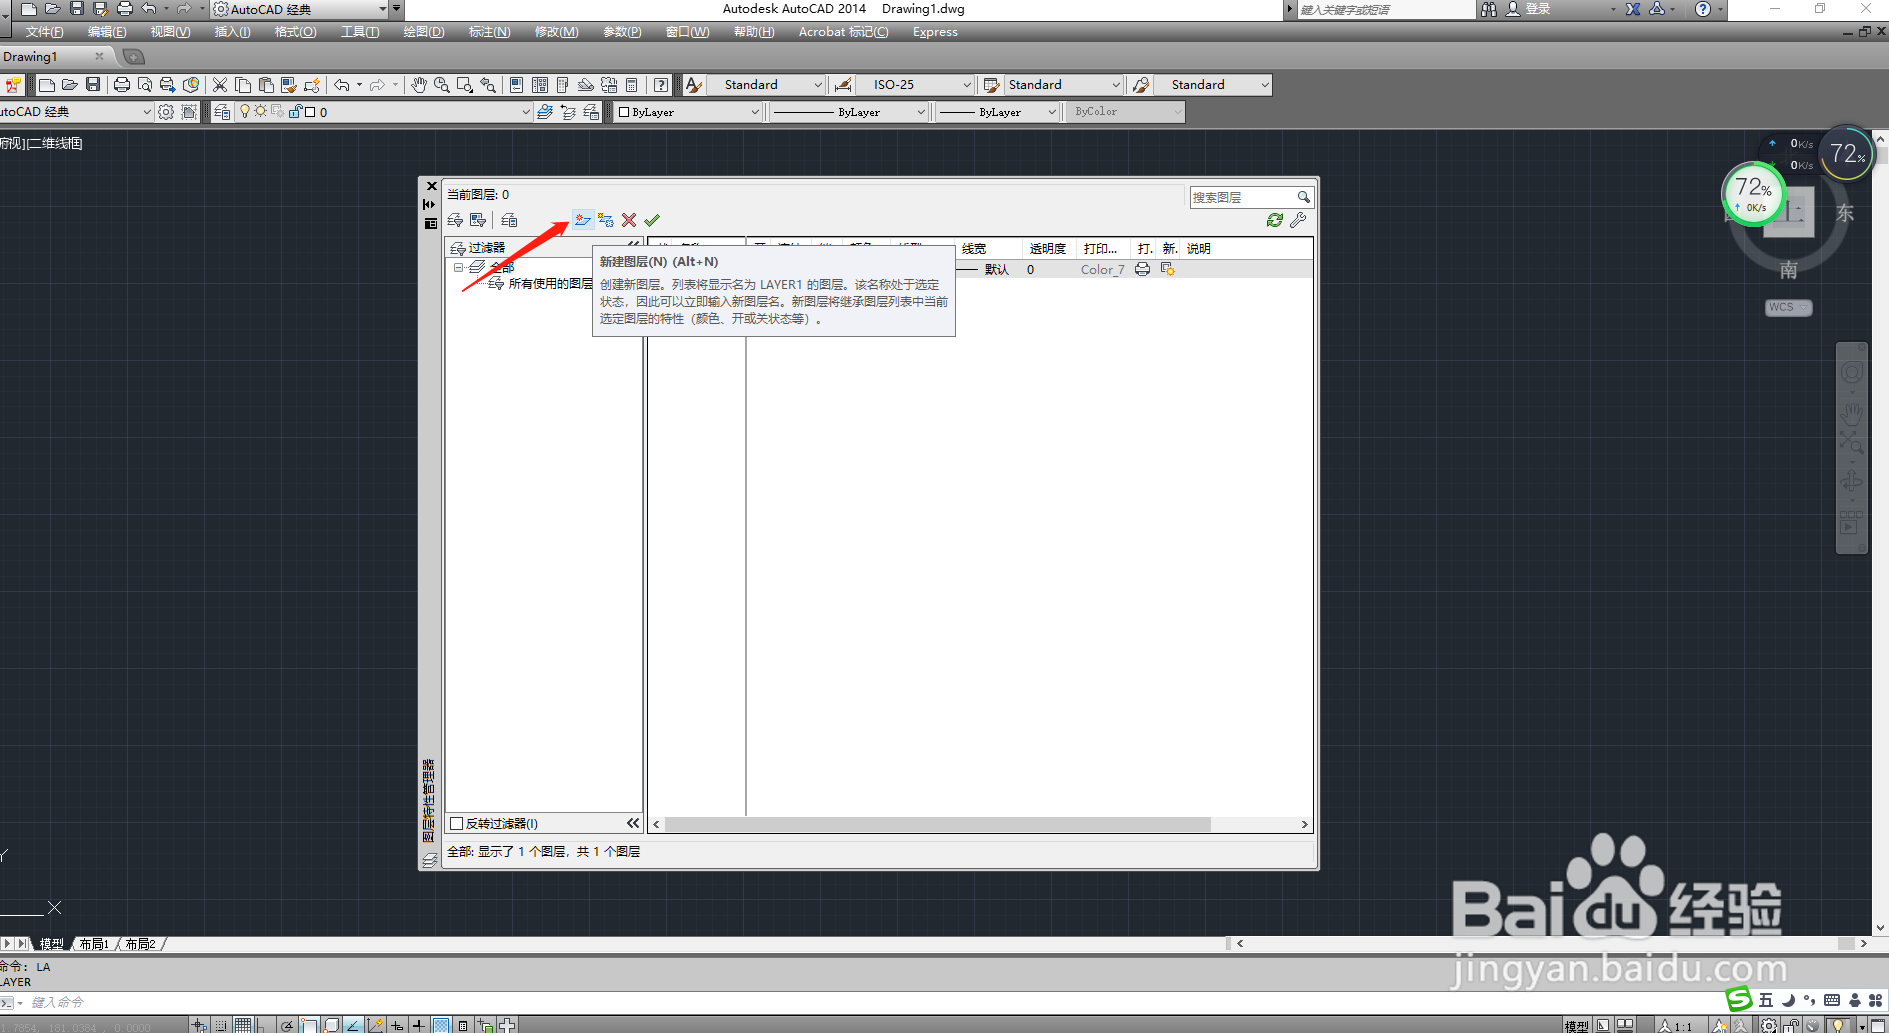1889x1033 pixels.
Task: Check the 反转过滤器 checkbox
Action: [x=457, y=824]
